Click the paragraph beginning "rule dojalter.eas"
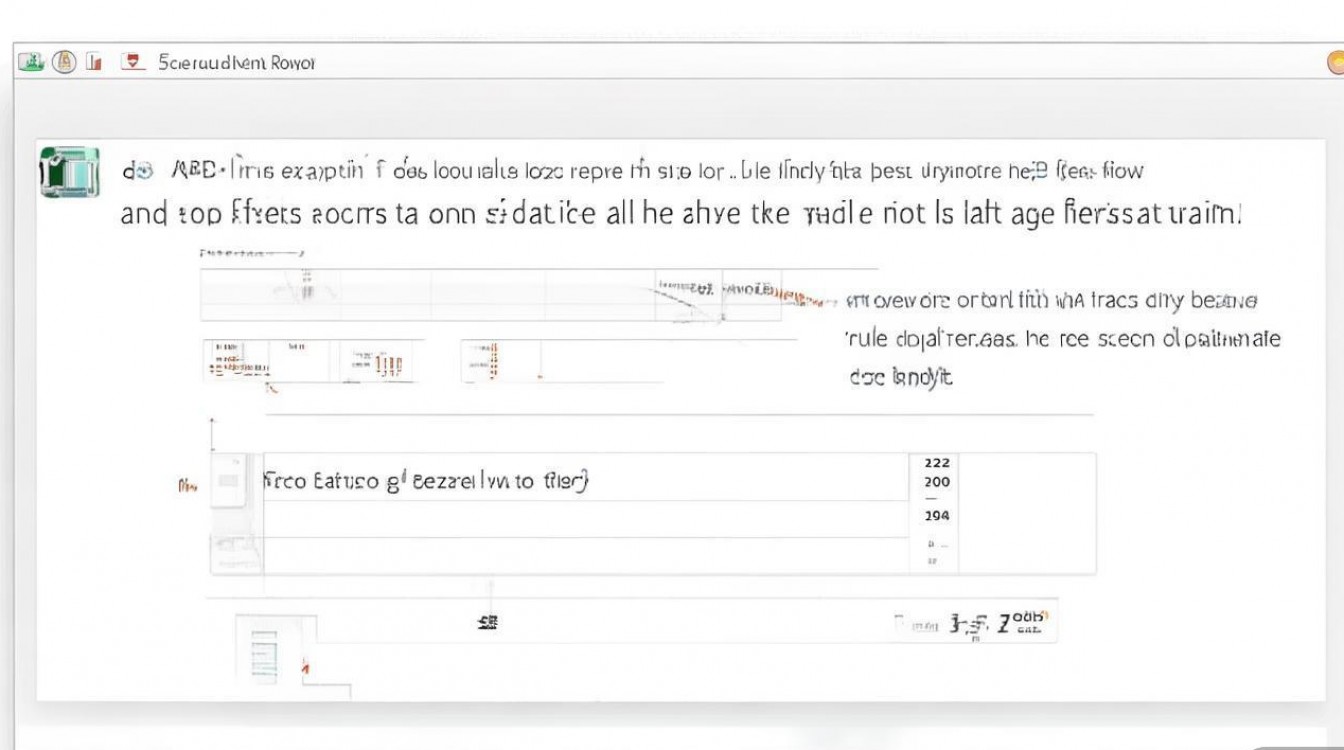The image size is (1344, 750). pyautogui.click(x=1062, y=339)
